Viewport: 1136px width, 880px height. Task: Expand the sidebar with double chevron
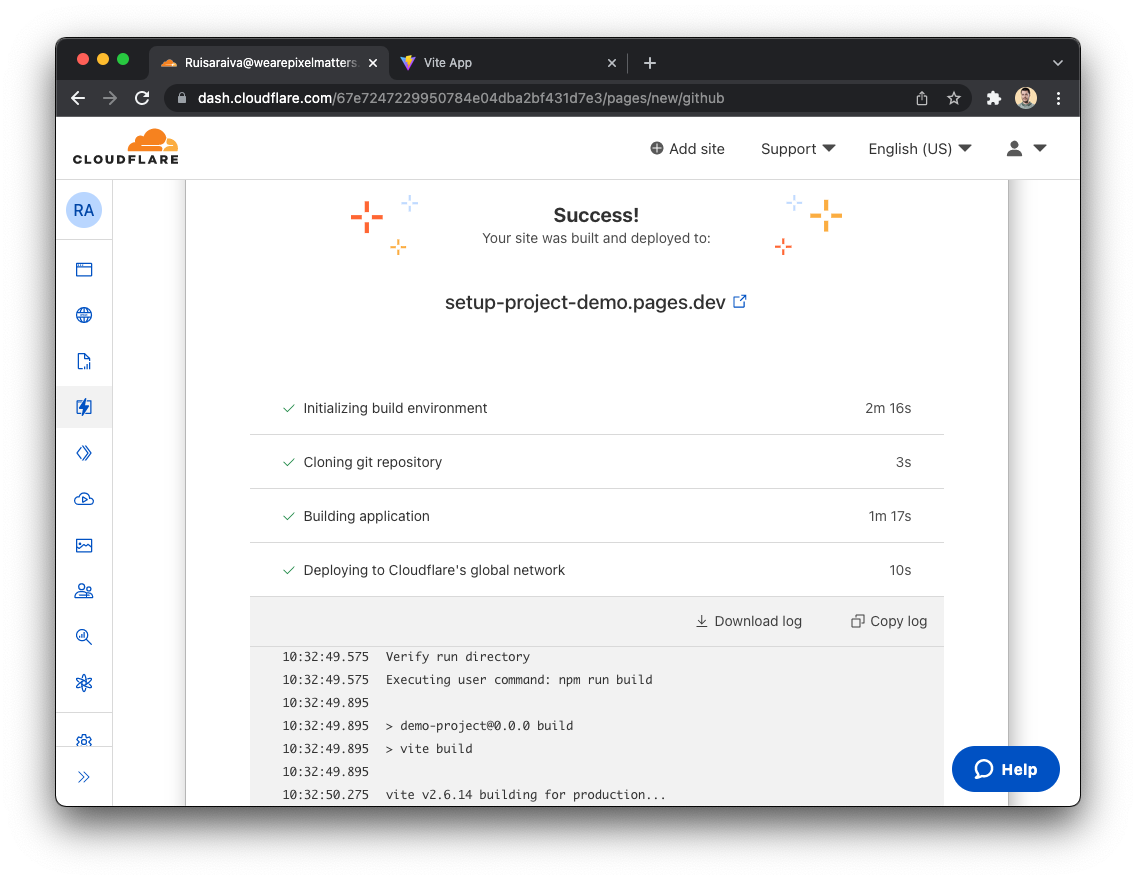(84, 777)
